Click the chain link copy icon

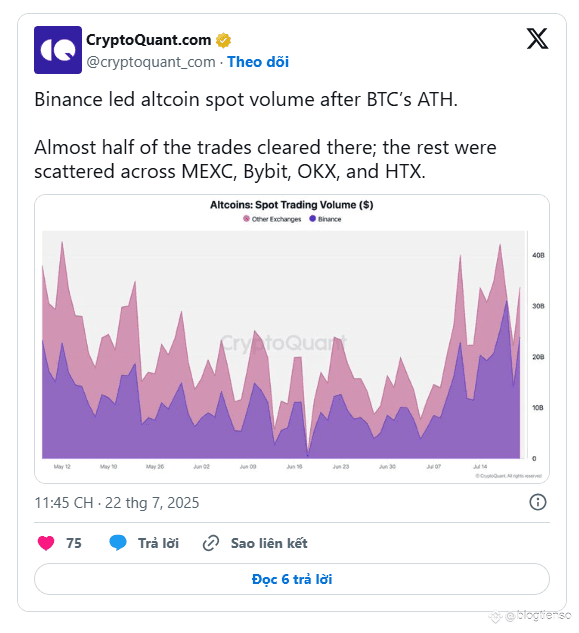211,543
